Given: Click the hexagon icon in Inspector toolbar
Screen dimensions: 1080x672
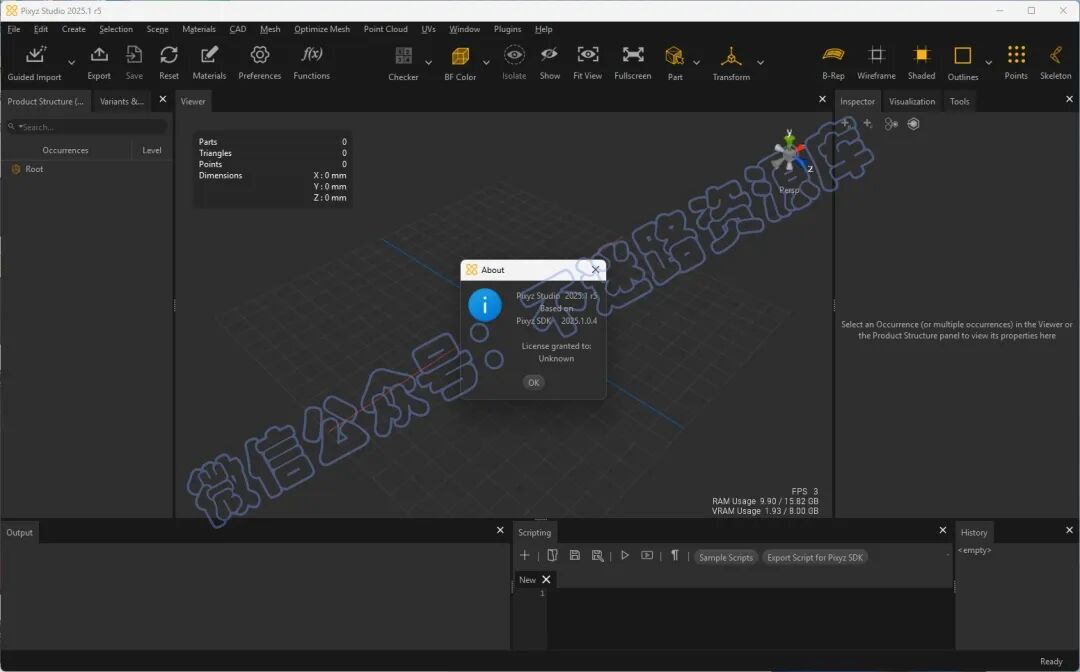Looking at the screenshot, I should point(913,124).
